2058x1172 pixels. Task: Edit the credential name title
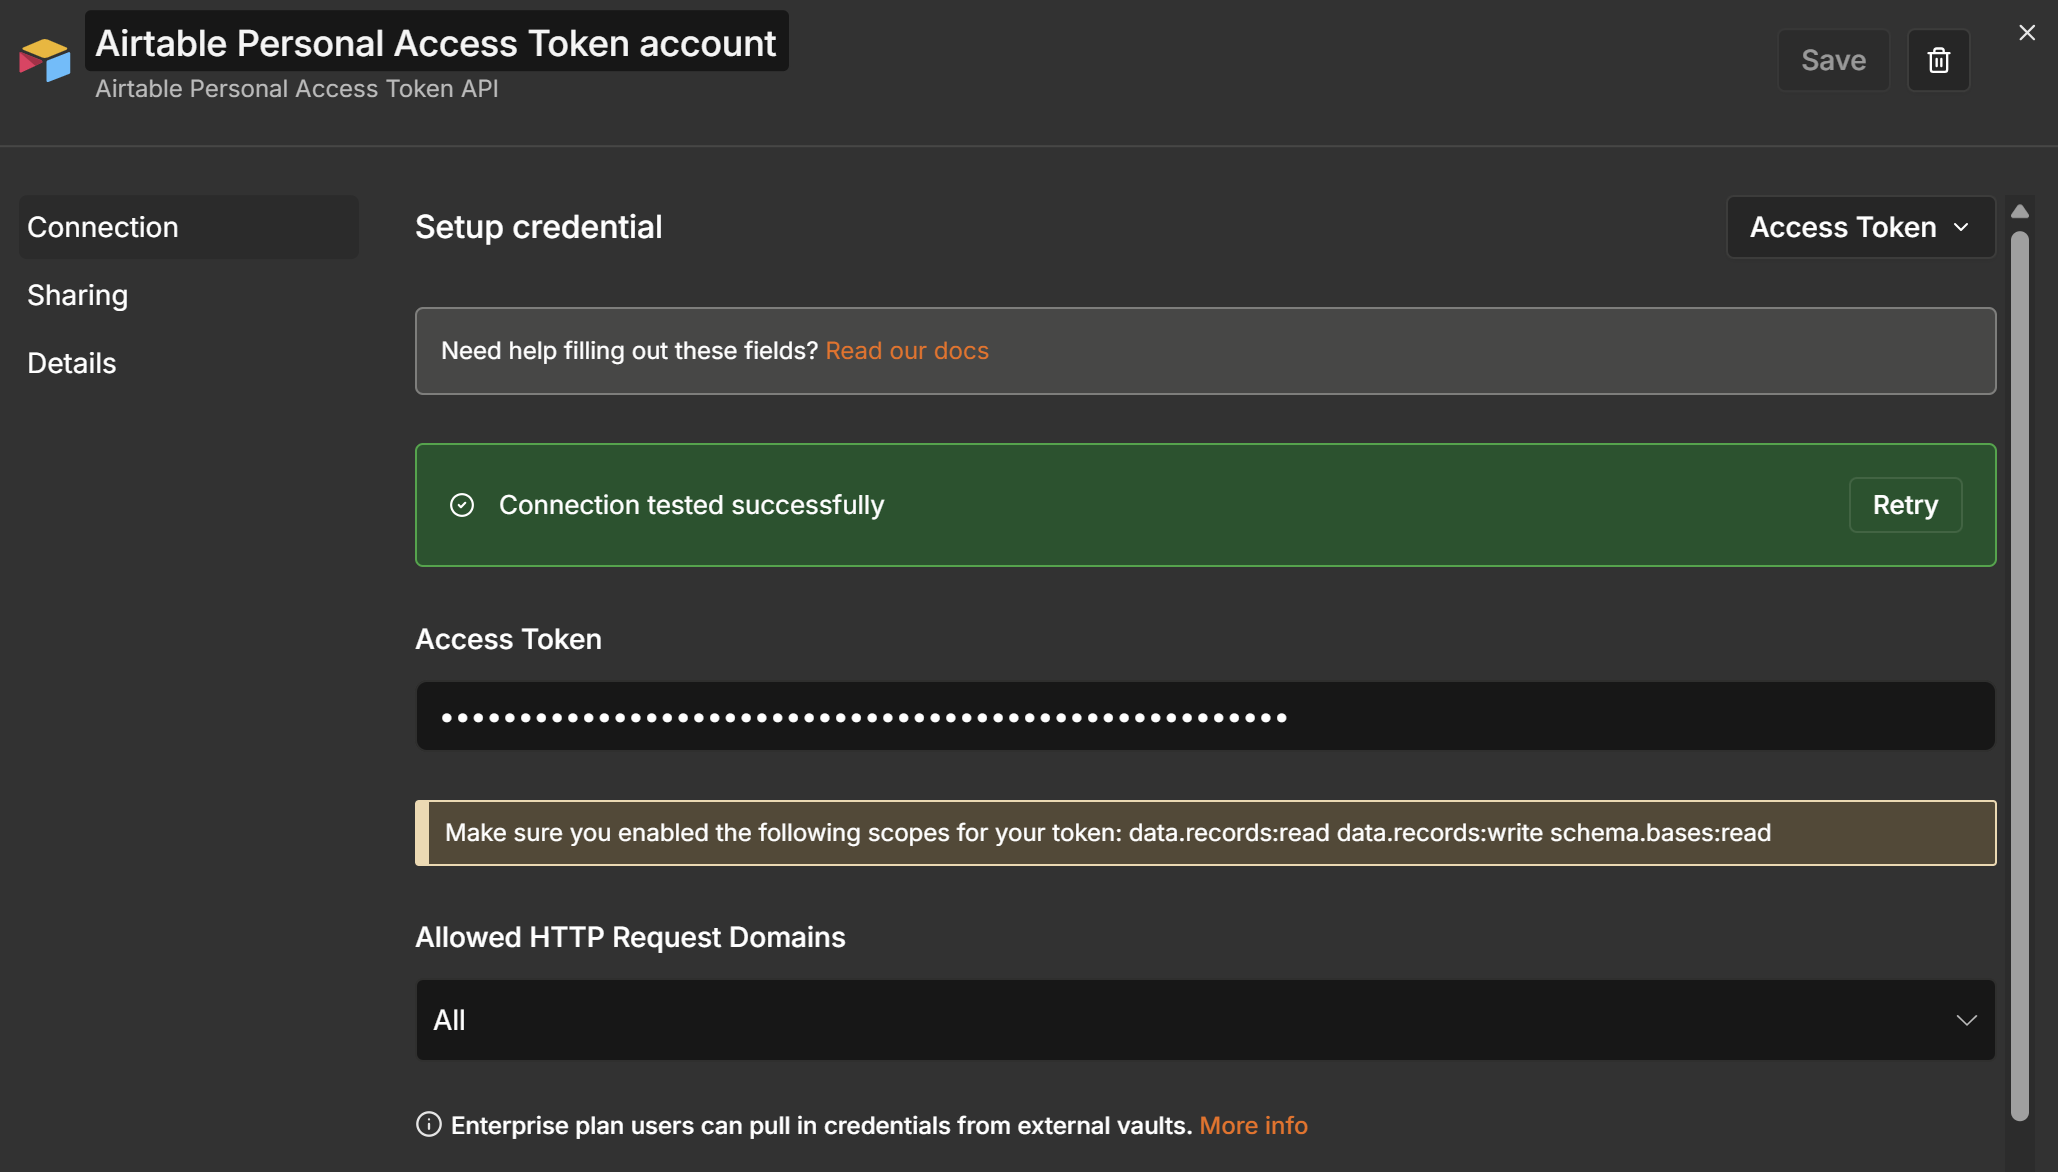[x=436, y=42]
